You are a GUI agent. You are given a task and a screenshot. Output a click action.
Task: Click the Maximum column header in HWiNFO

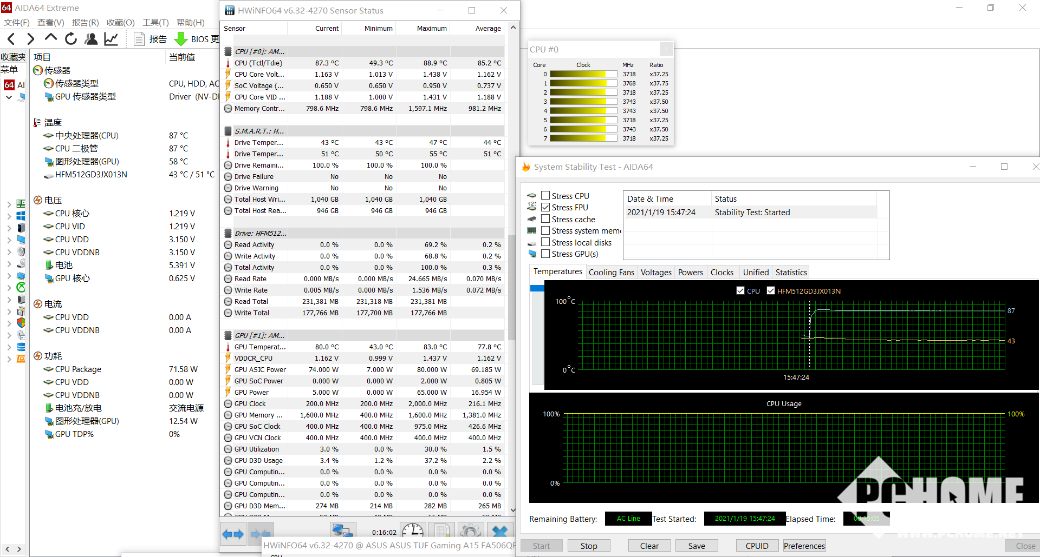[x=423, y=29]
